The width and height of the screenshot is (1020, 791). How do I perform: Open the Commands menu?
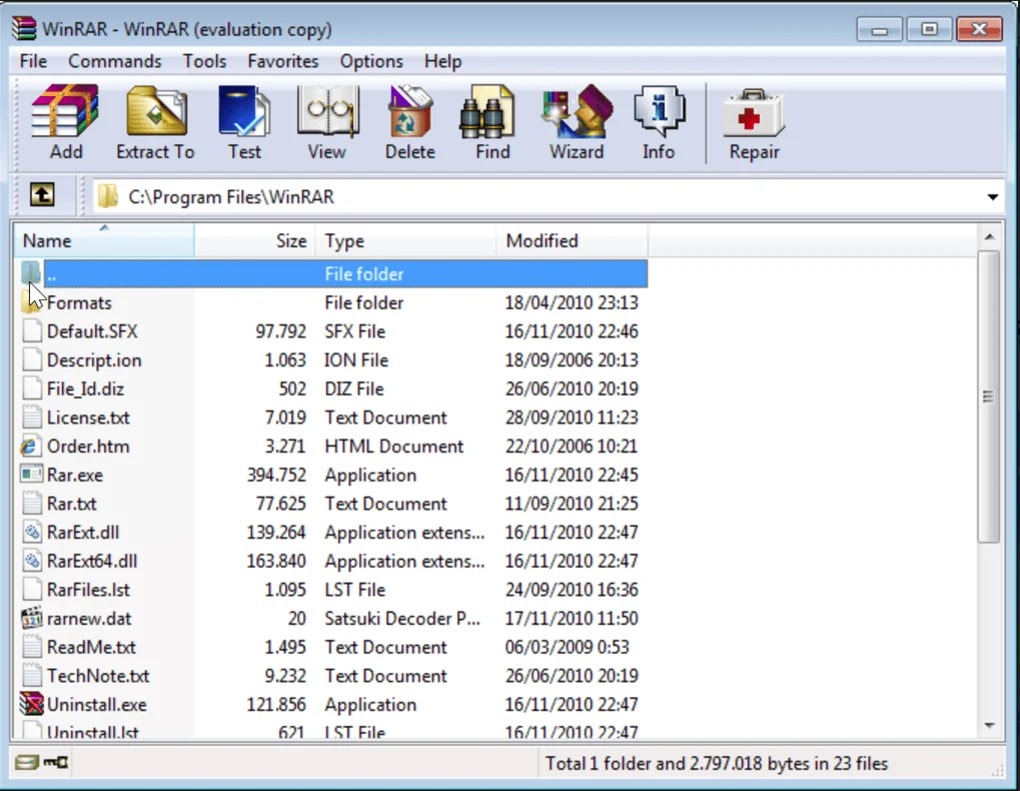[x=114, y=61]
